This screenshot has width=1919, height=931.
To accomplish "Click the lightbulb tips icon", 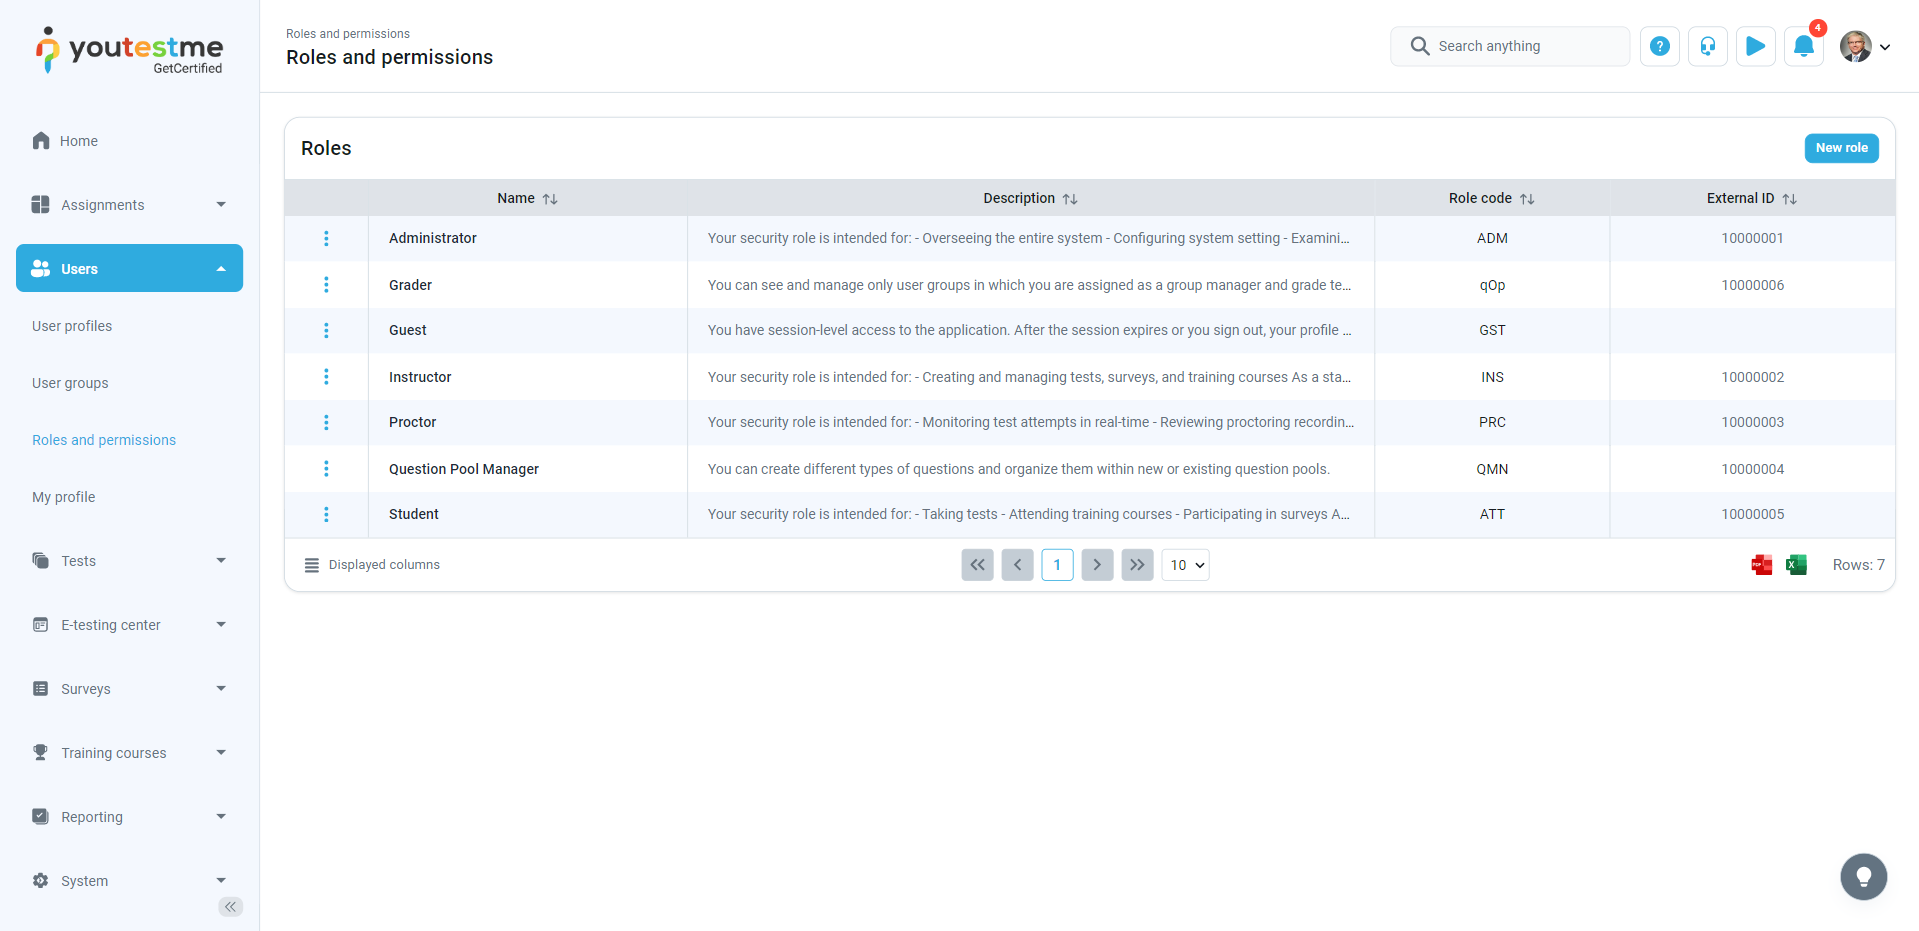I will [x=1863, y=877].
